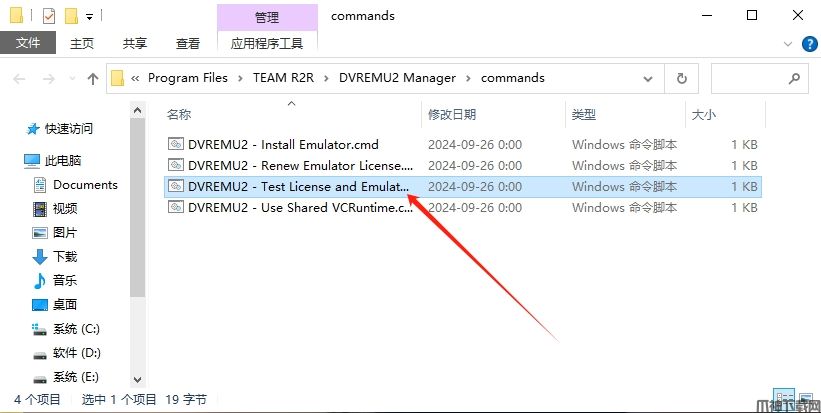The image size is (821, 413).
Task: Open the address history dropdown
Action: pos(648,79)
